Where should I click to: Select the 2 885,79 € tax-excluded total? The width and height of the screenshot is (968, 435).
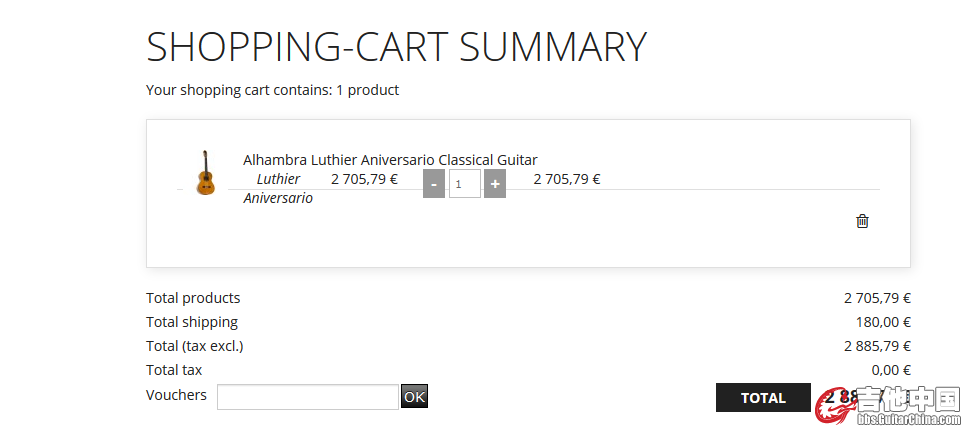(x=877, y=346)
